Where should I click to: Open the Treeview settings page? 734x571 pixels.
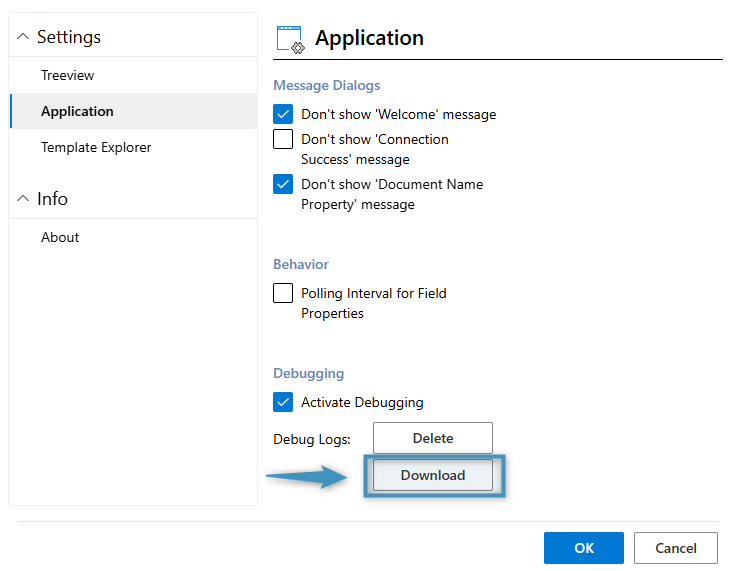[x=68, y=75]
